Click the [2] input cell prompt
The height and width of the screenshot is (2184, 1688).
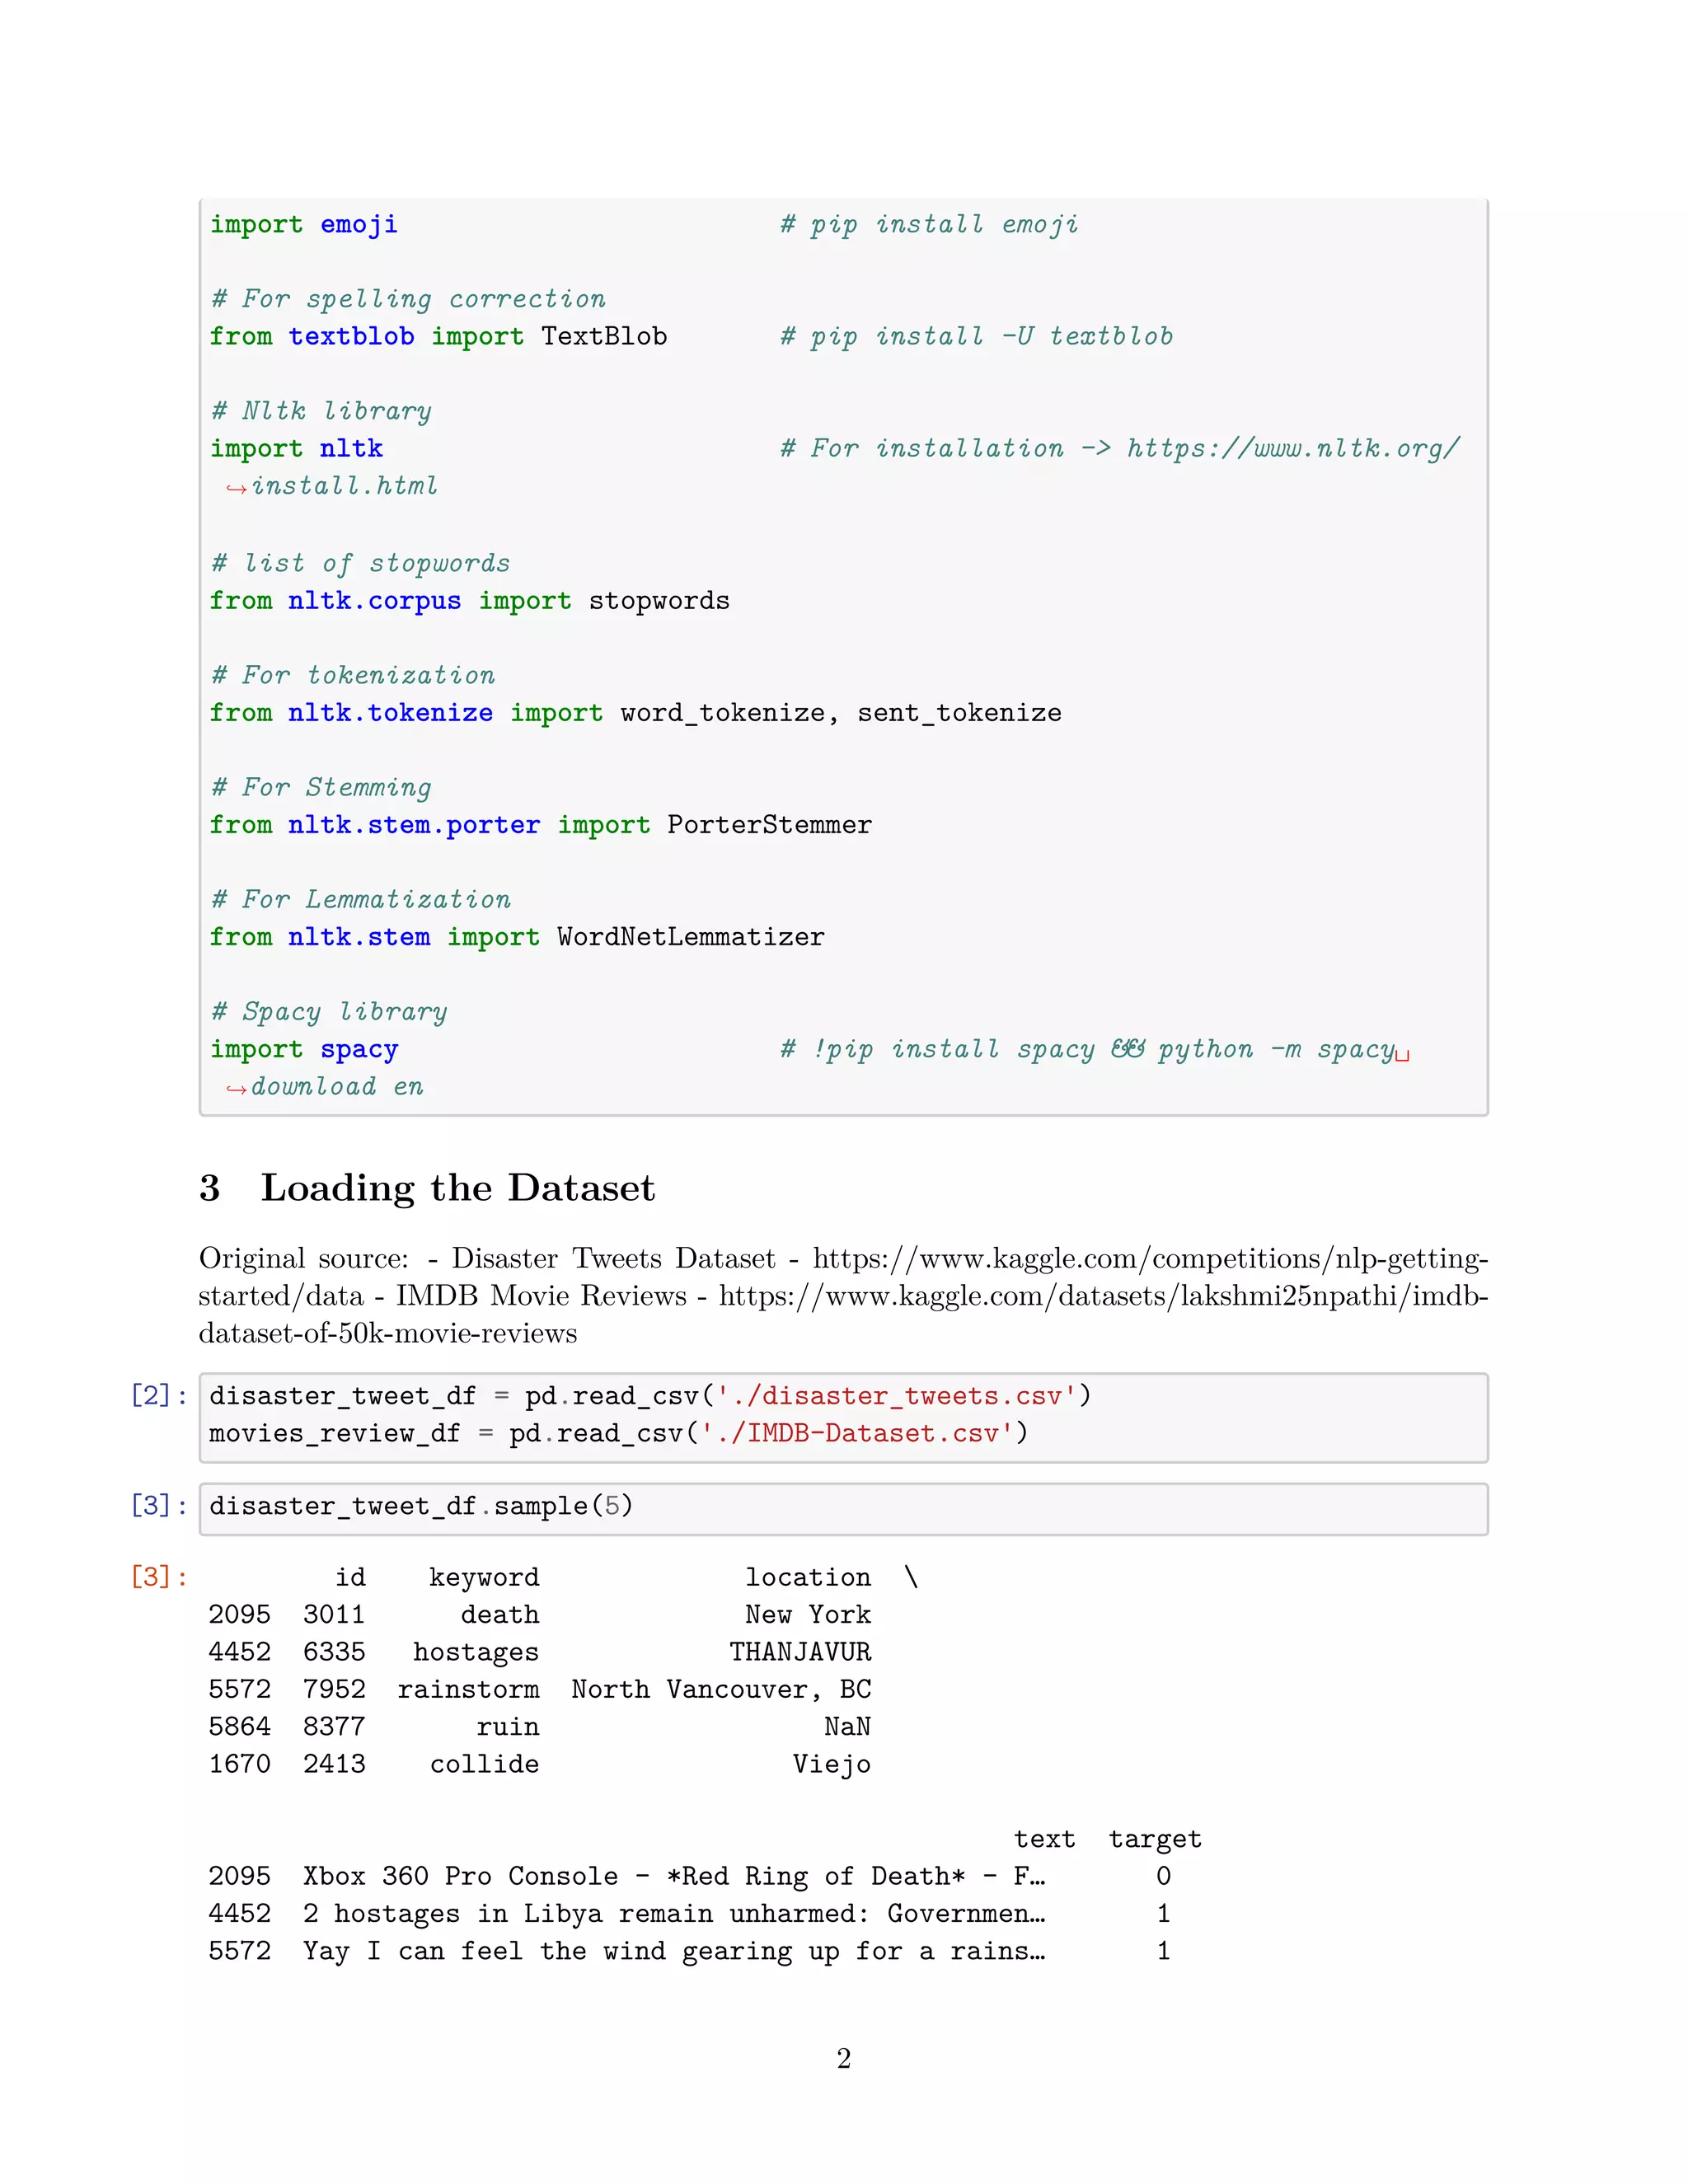point(158,1396)
